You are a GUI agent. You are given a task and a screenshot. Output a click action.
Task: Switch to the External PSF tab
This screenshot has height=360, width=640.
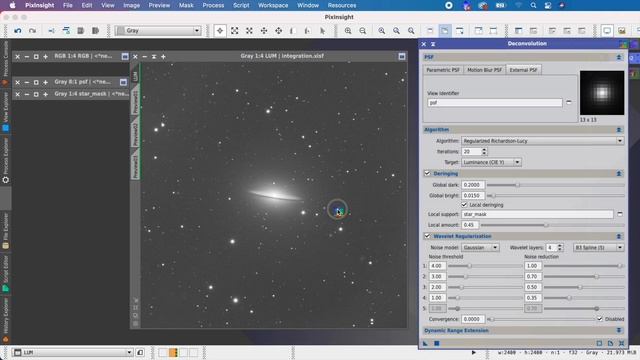(x=523, y=70)
